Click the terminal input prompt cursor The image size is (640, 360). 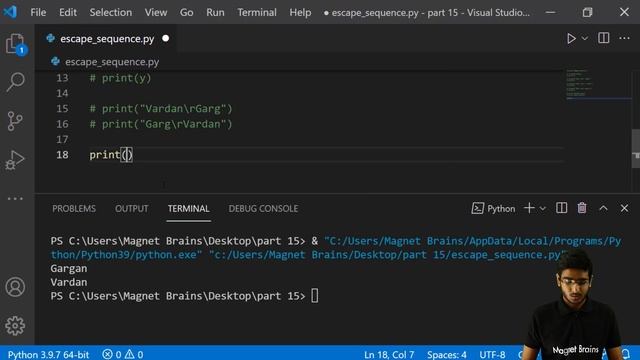coord(314,296)
